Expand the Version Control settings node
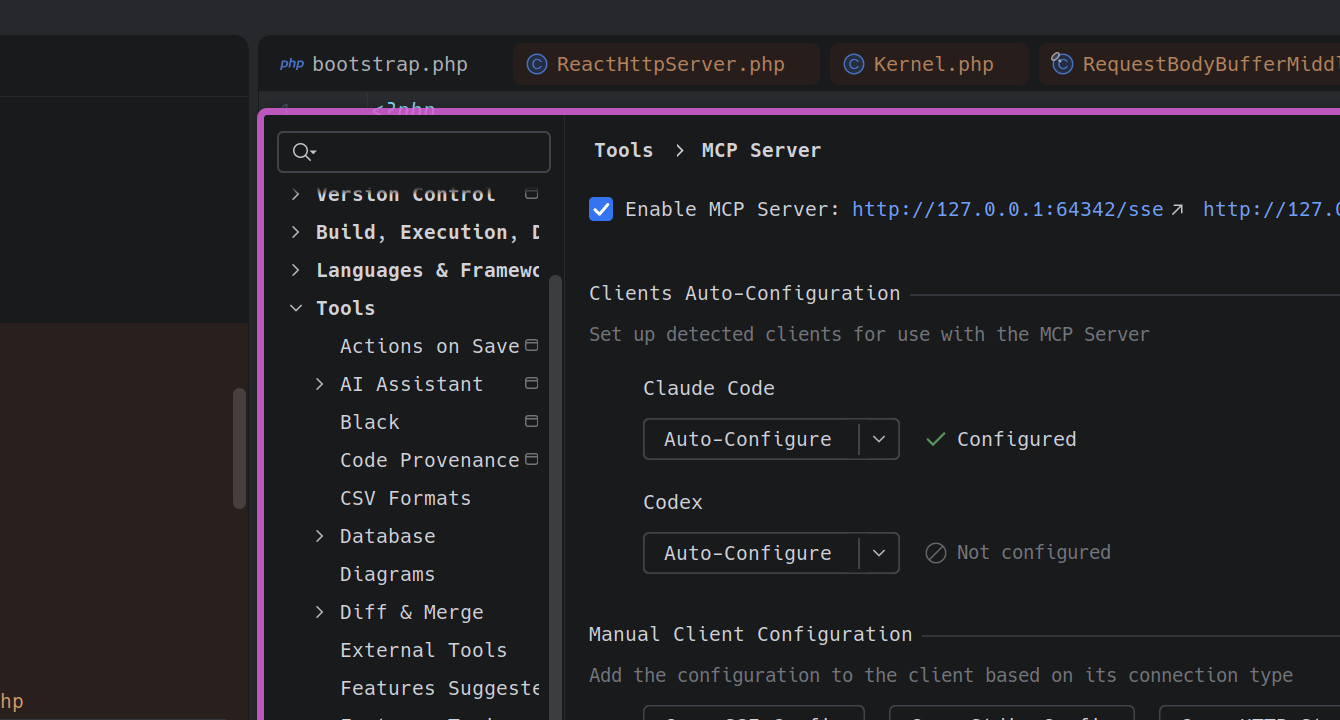Image resolution: width=1340 pixels, height=720 pixels. (296, 194)
